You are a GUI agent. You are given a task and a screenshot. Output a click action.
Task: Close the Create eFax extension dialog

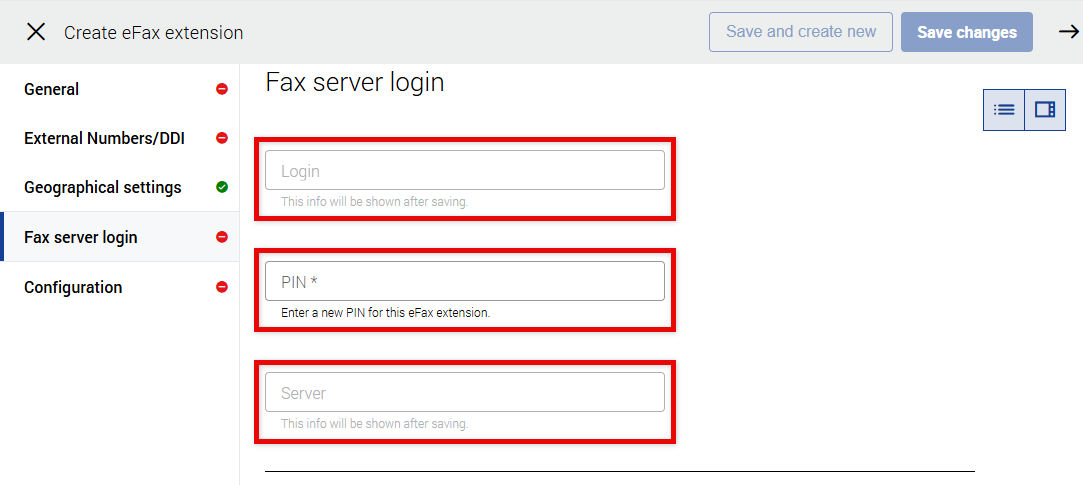click(x=36, y=32)
